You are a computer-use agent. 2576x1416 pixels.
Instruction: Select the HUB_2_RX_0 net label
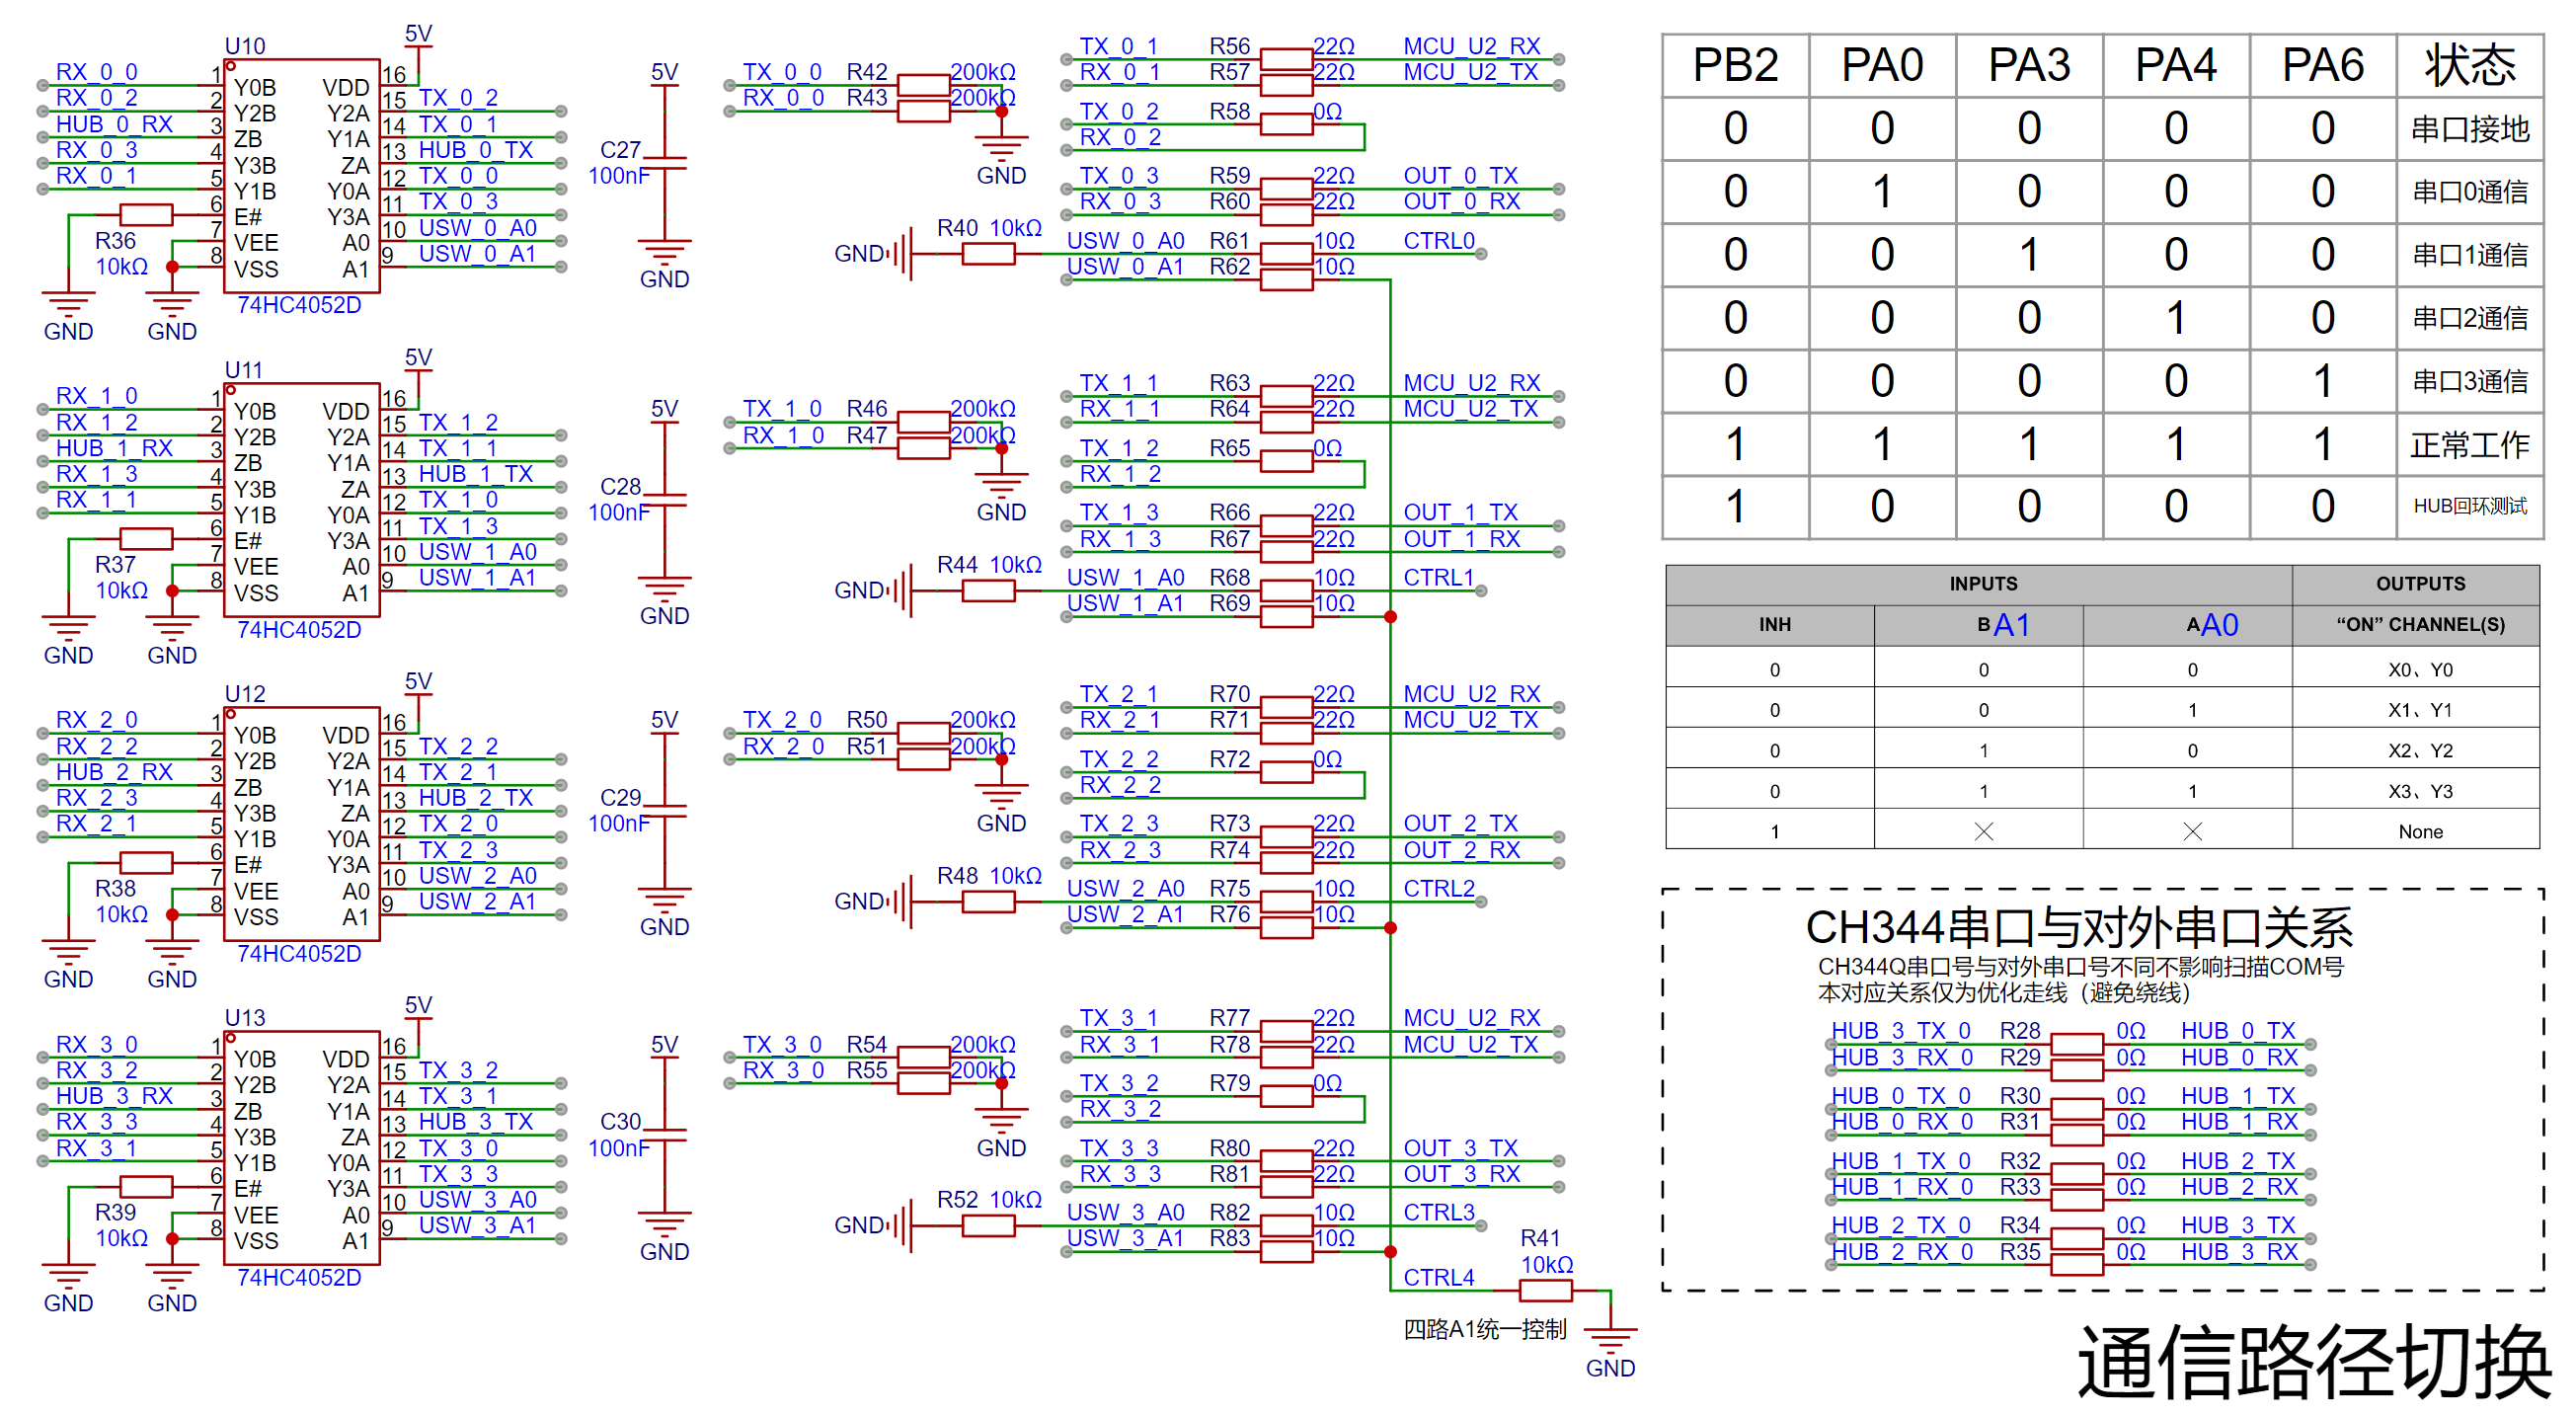click(1902, 1252)
